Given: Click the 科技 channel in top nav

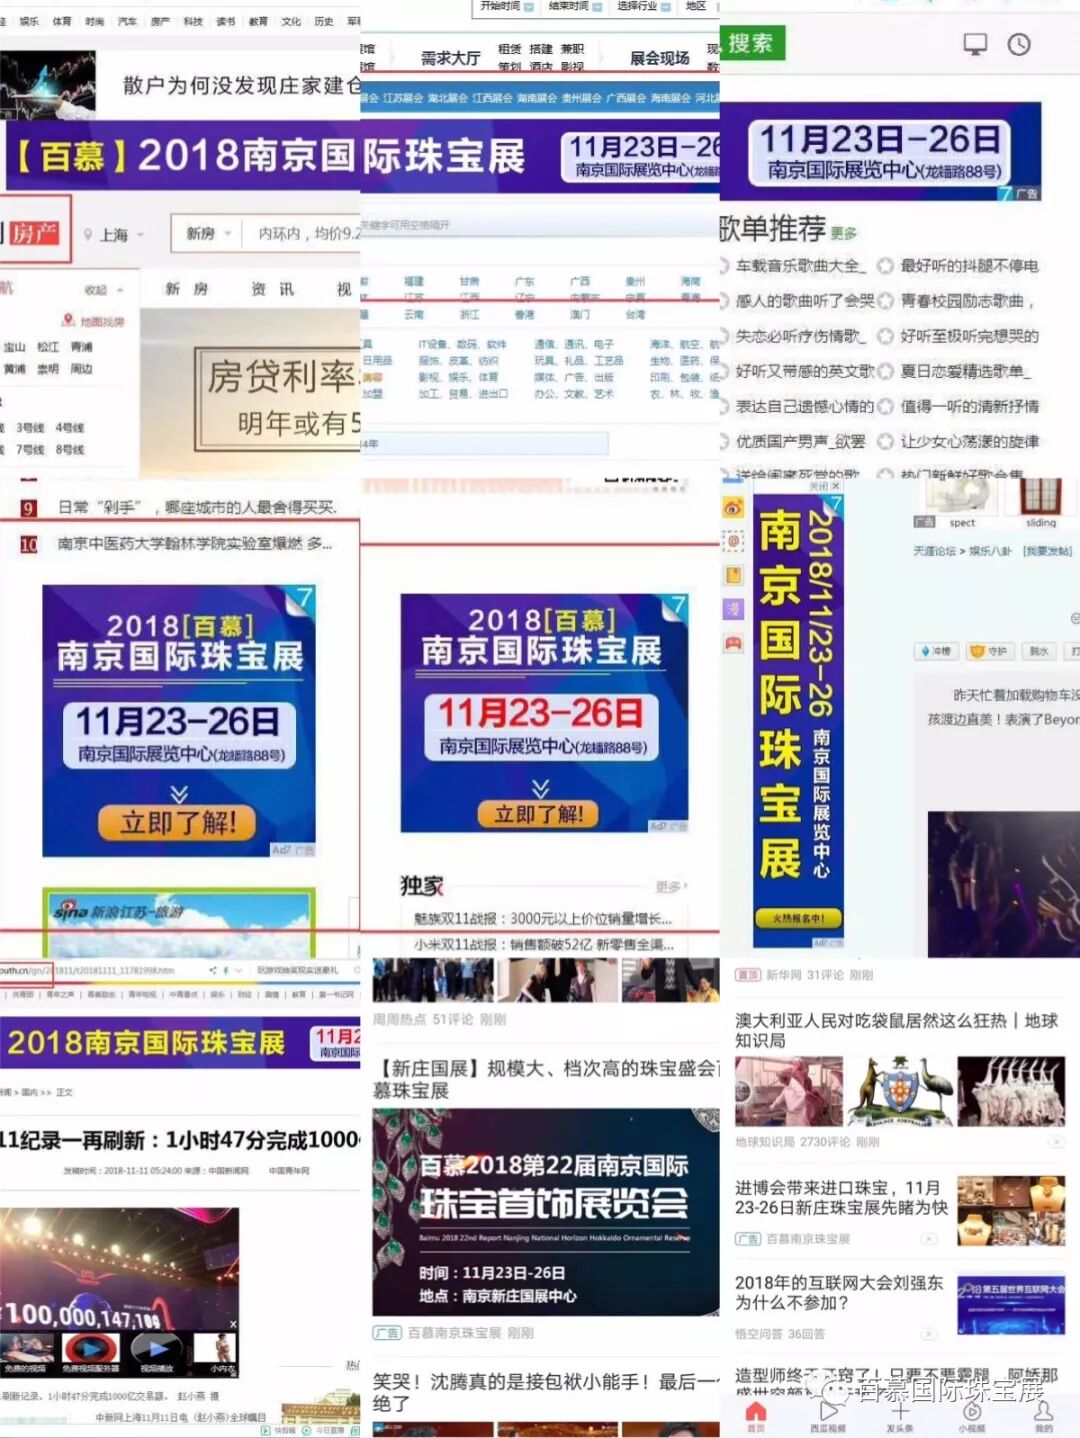Looking at the screenshot, I should (x=193, y=21).
